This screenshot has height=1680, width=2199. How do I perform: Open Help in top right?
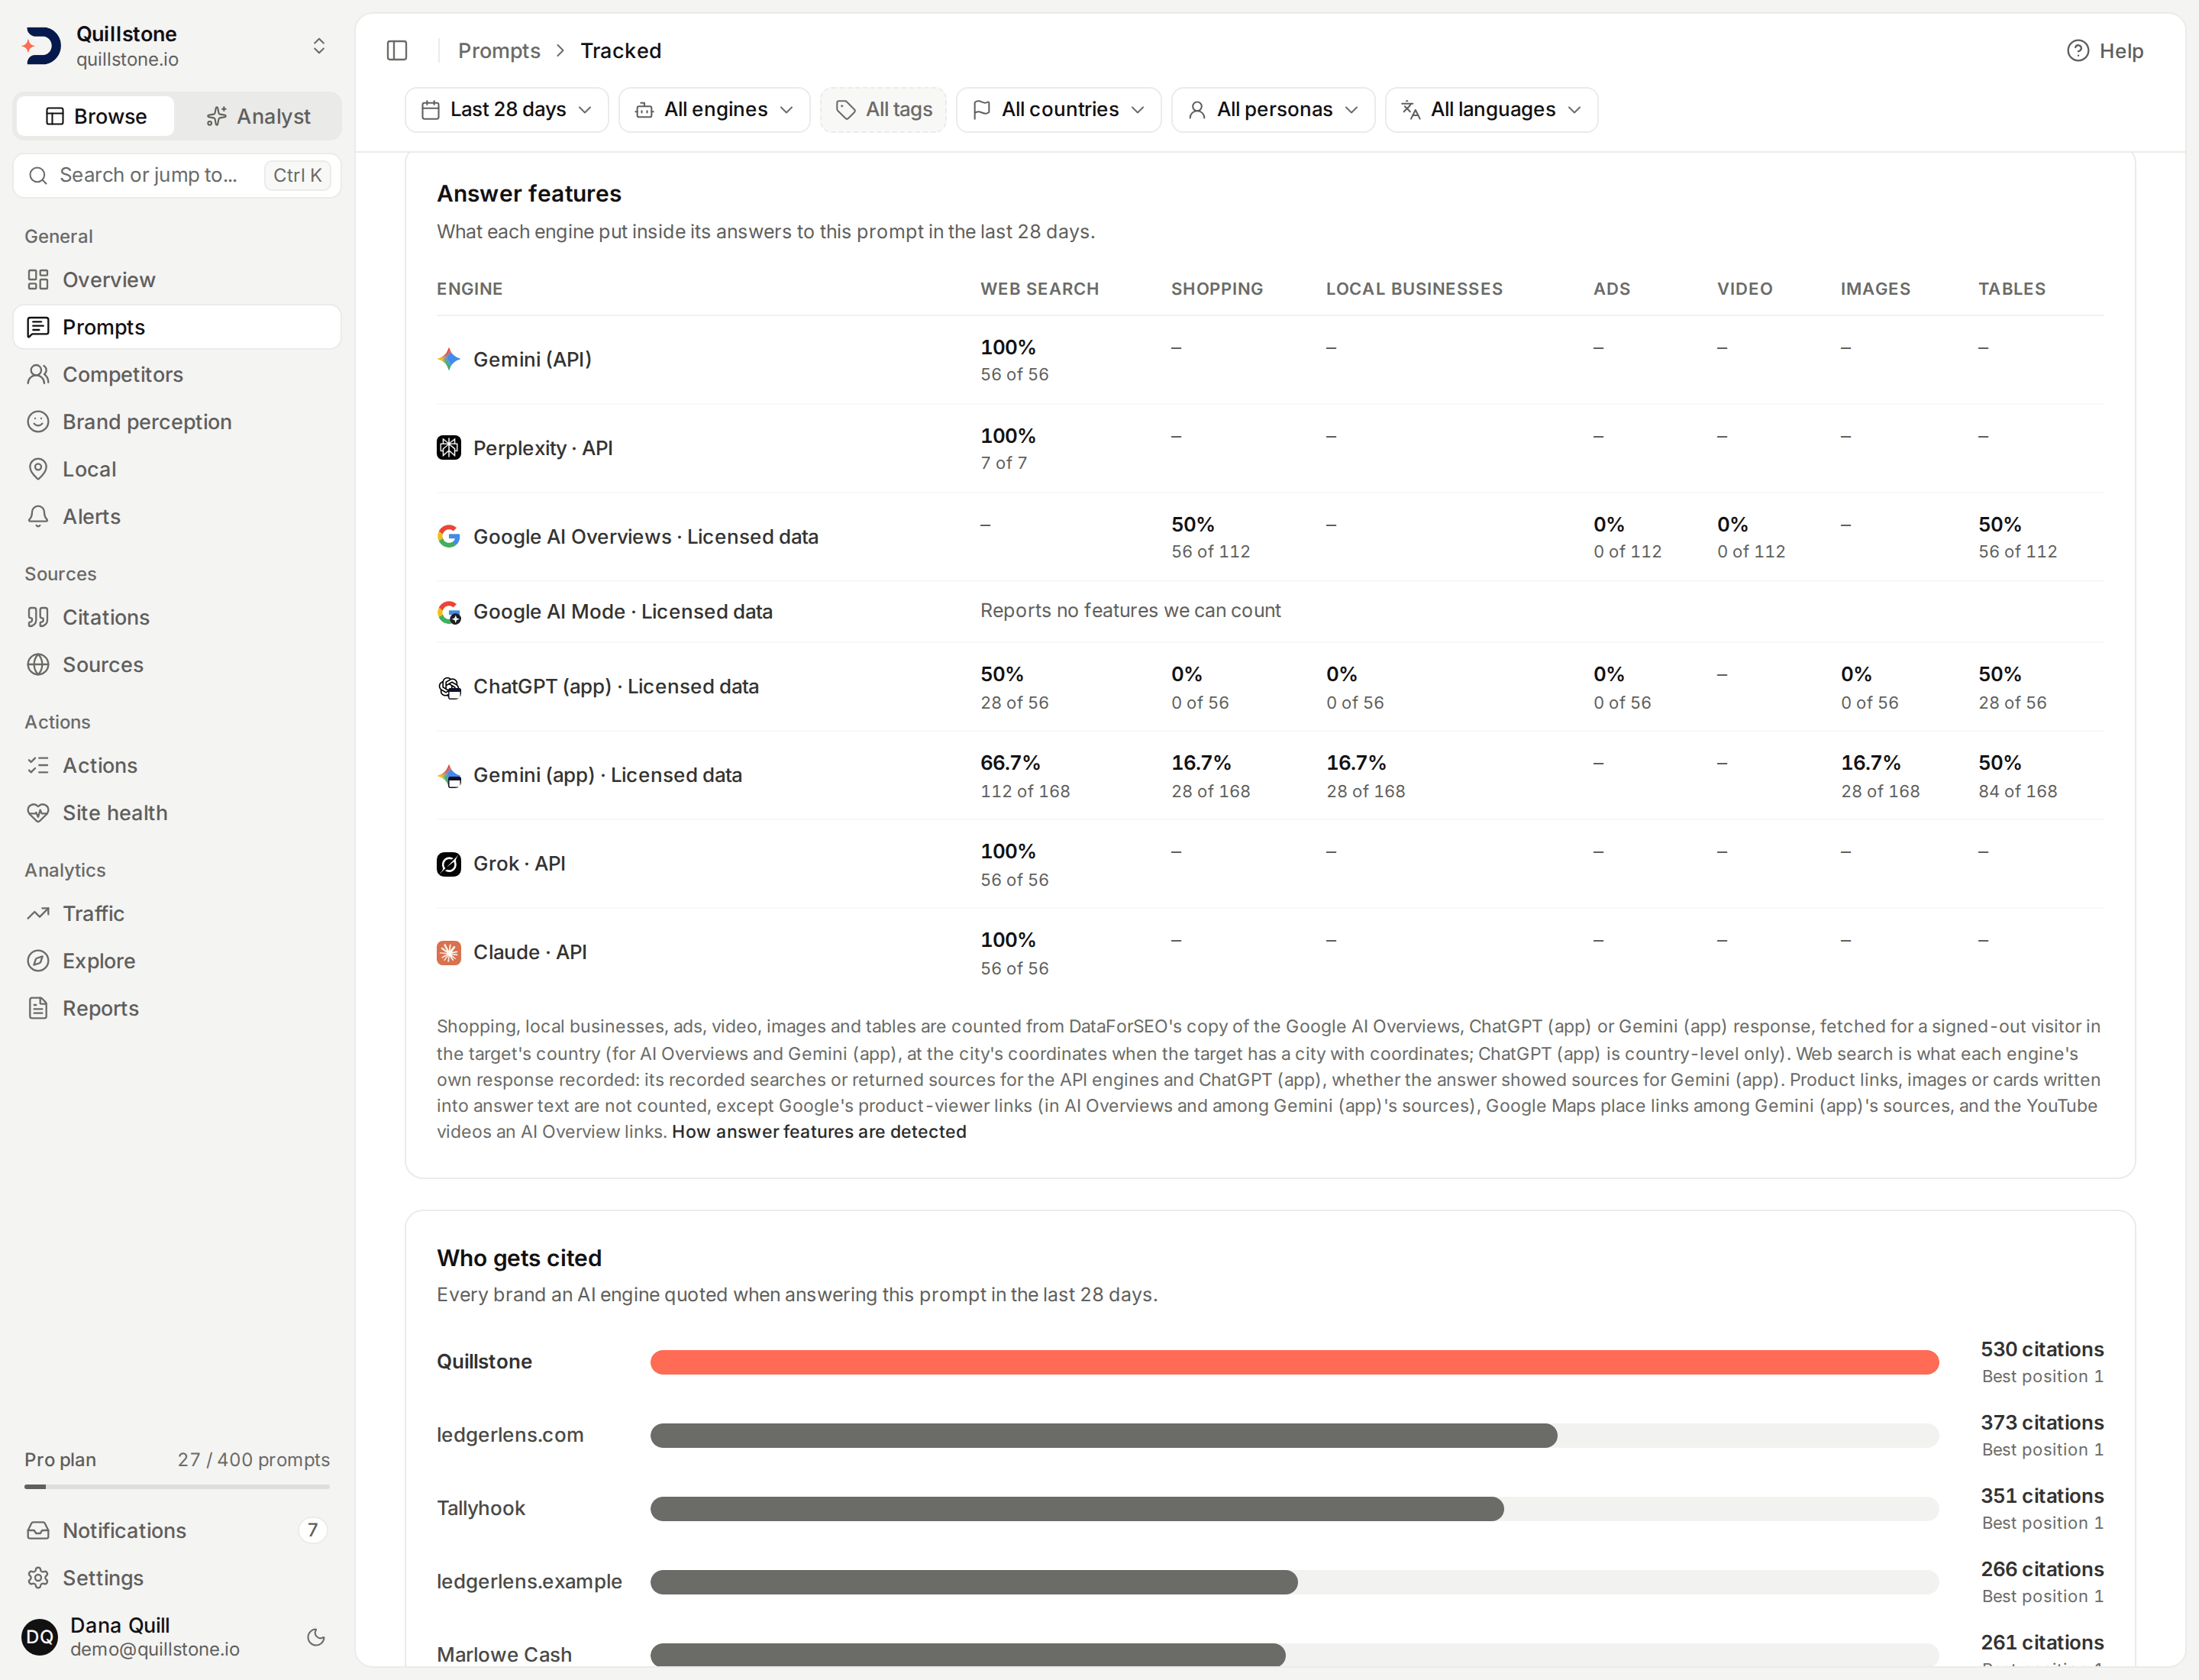[2105, 51]
